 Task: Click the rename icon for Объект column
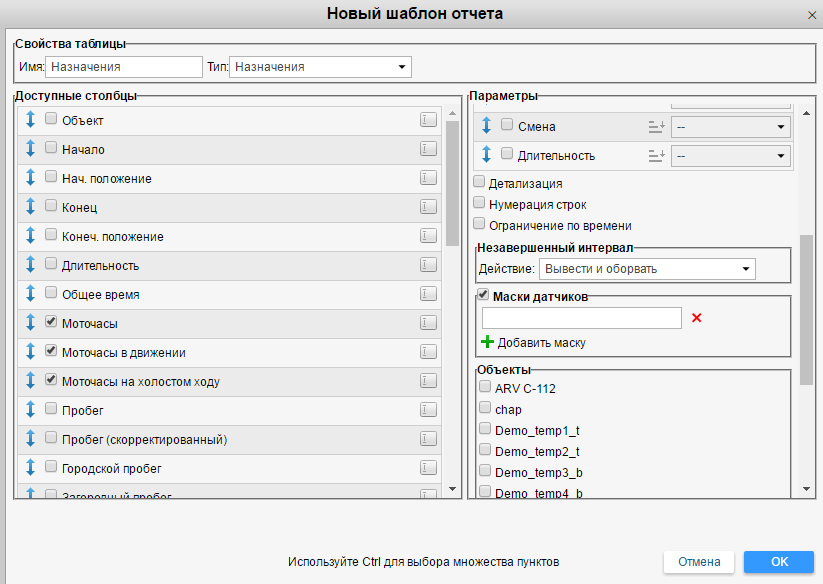coord(428,120)
